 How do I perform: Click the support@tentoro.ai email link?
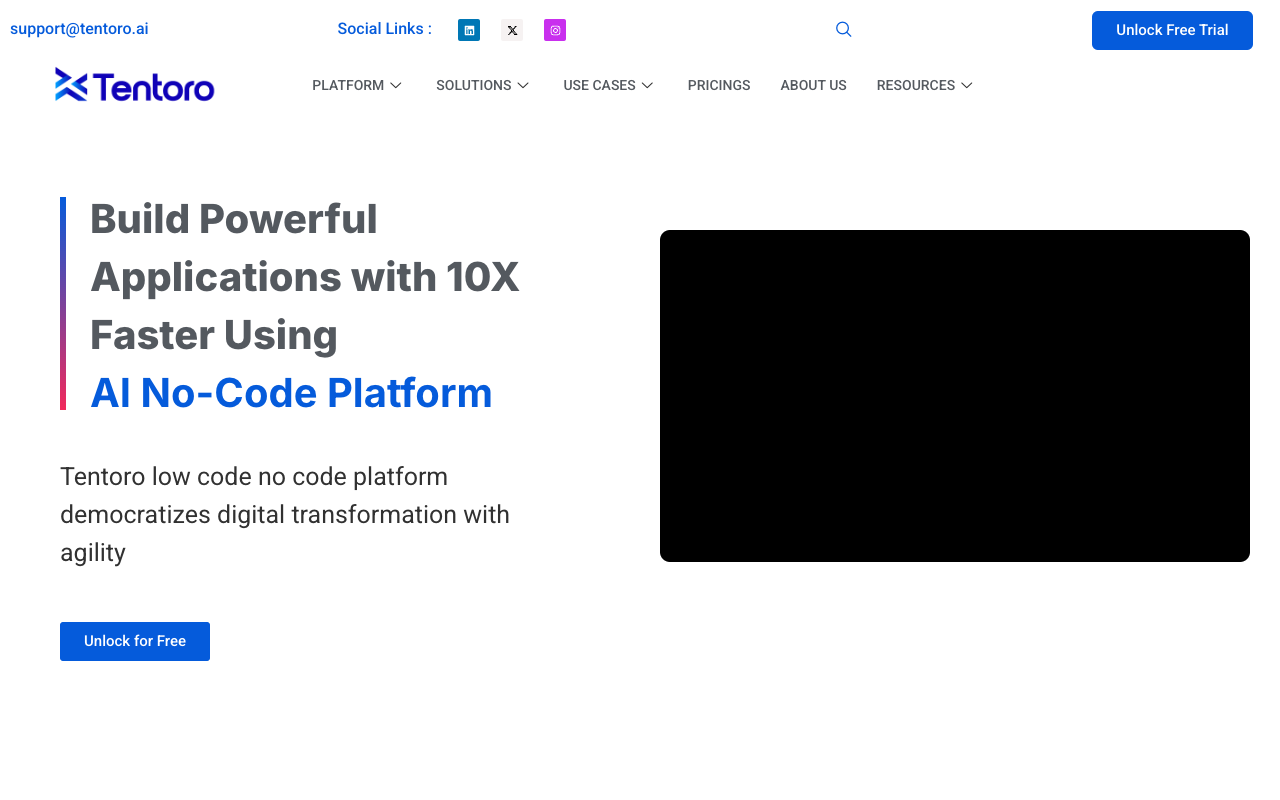[79, 29]
